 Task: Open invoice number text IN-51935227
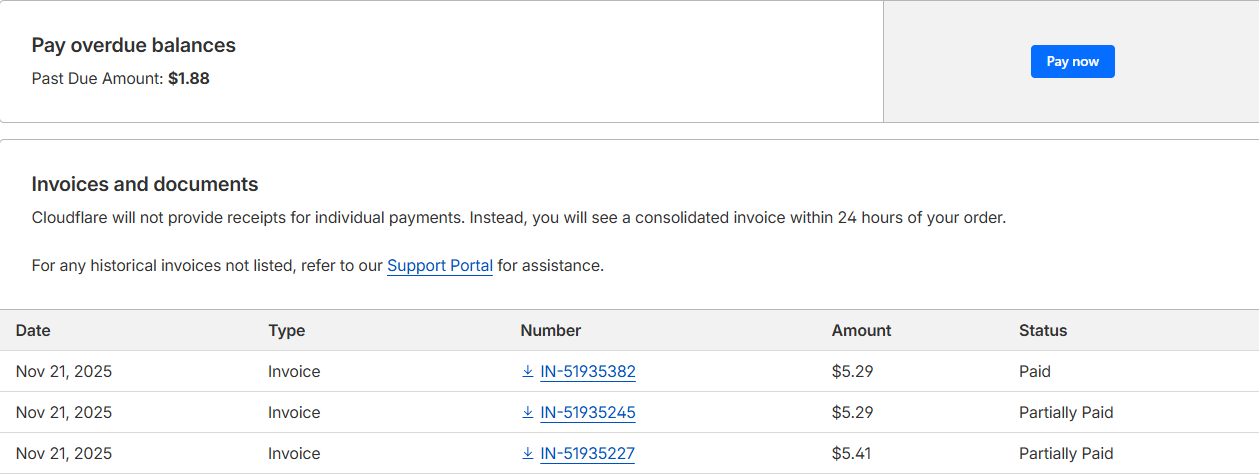tap(587, 454)
